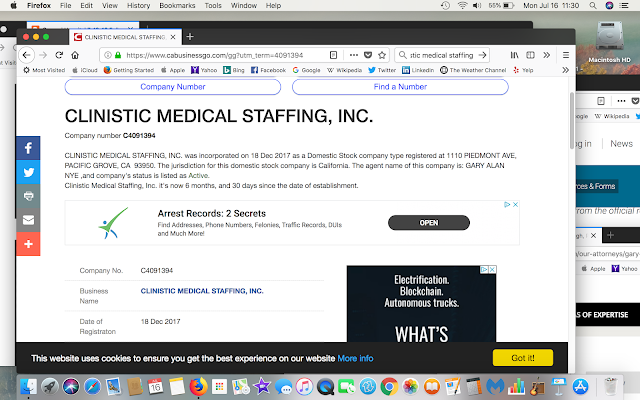Open the Most Visited bookmarks folder
This screenshot has height=400, width=640.
point(44,70)
